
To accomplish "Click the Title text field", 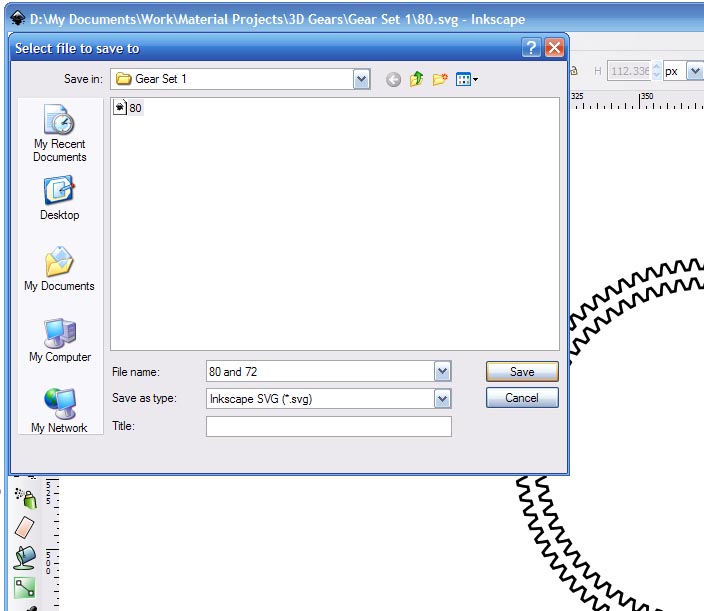I will coord(329,426).
